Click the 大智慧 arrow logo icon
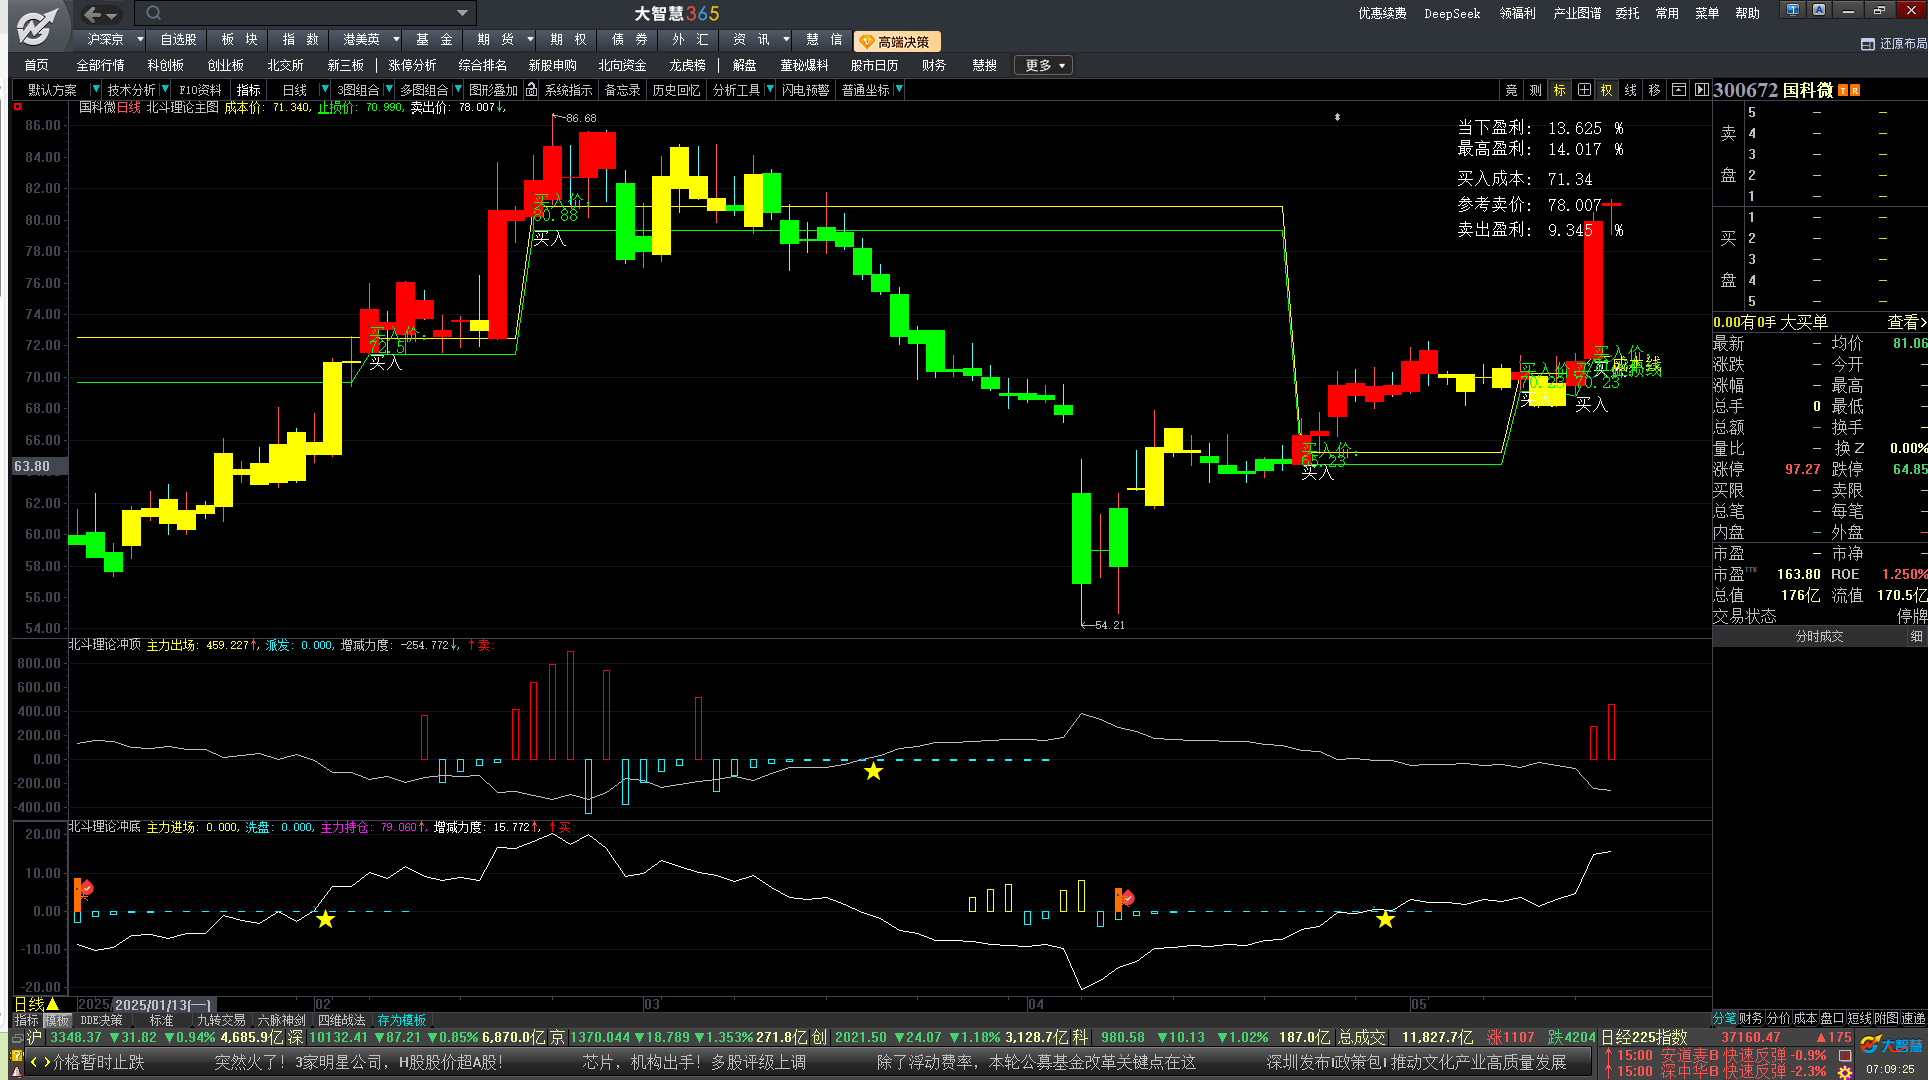 pyautogui.click(x=38, y=25)
